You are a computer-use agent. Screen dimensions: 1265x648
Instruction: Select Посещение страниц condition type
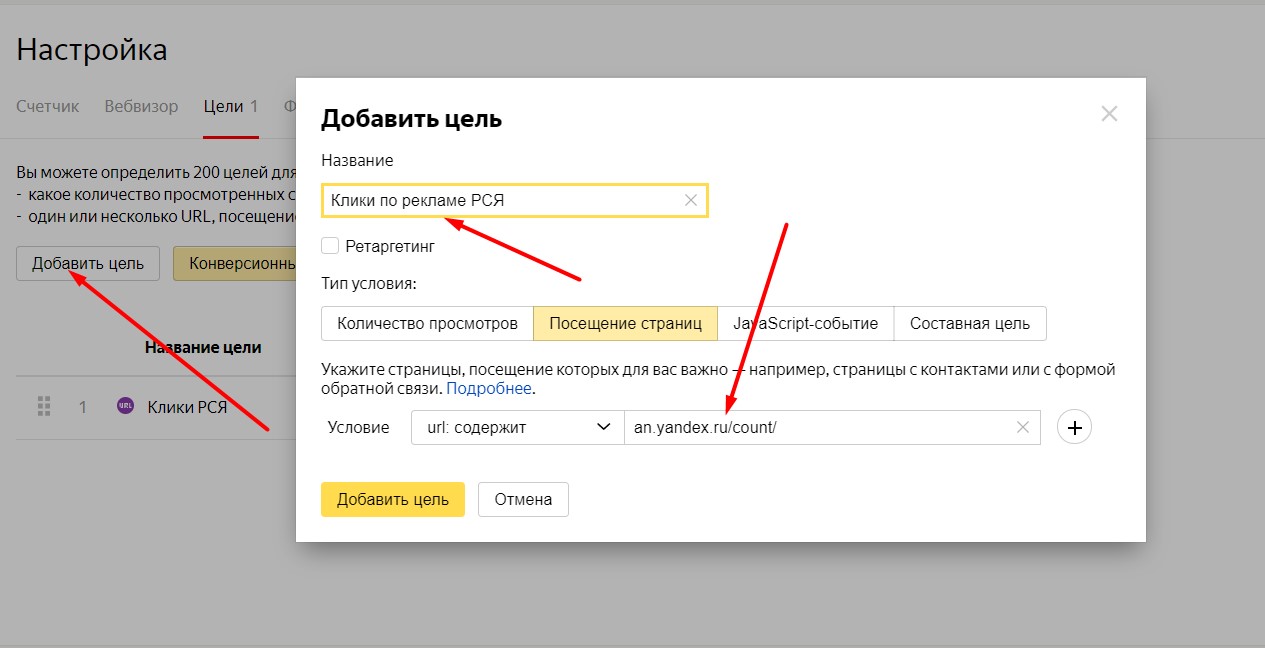point(625,323)
